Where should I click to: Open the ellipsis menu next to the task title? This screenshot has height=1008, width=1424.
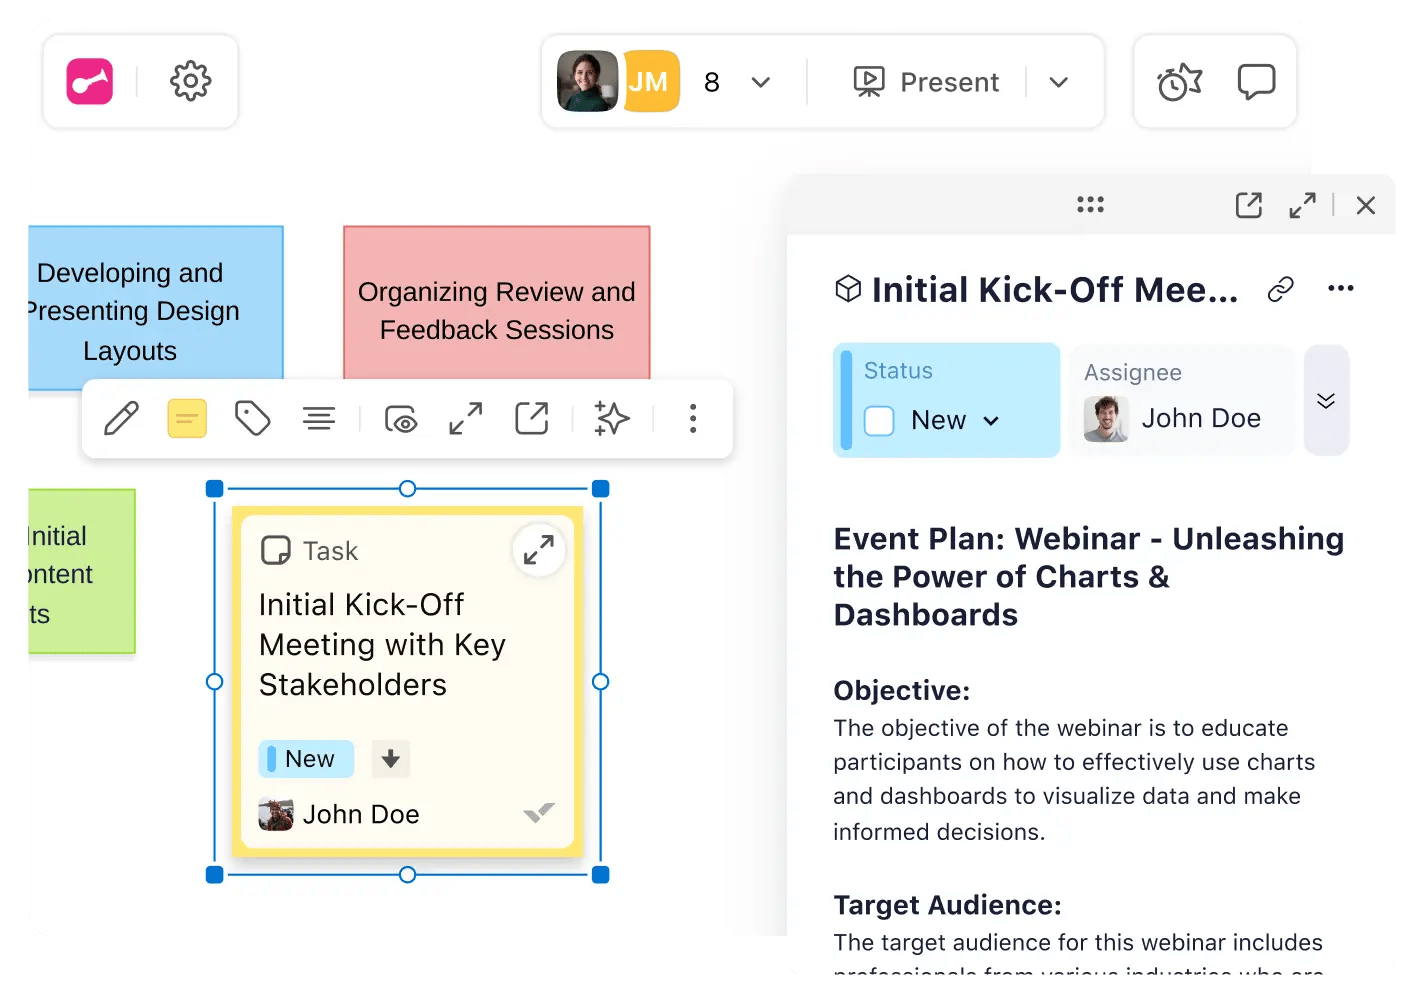click(1341, 289)
